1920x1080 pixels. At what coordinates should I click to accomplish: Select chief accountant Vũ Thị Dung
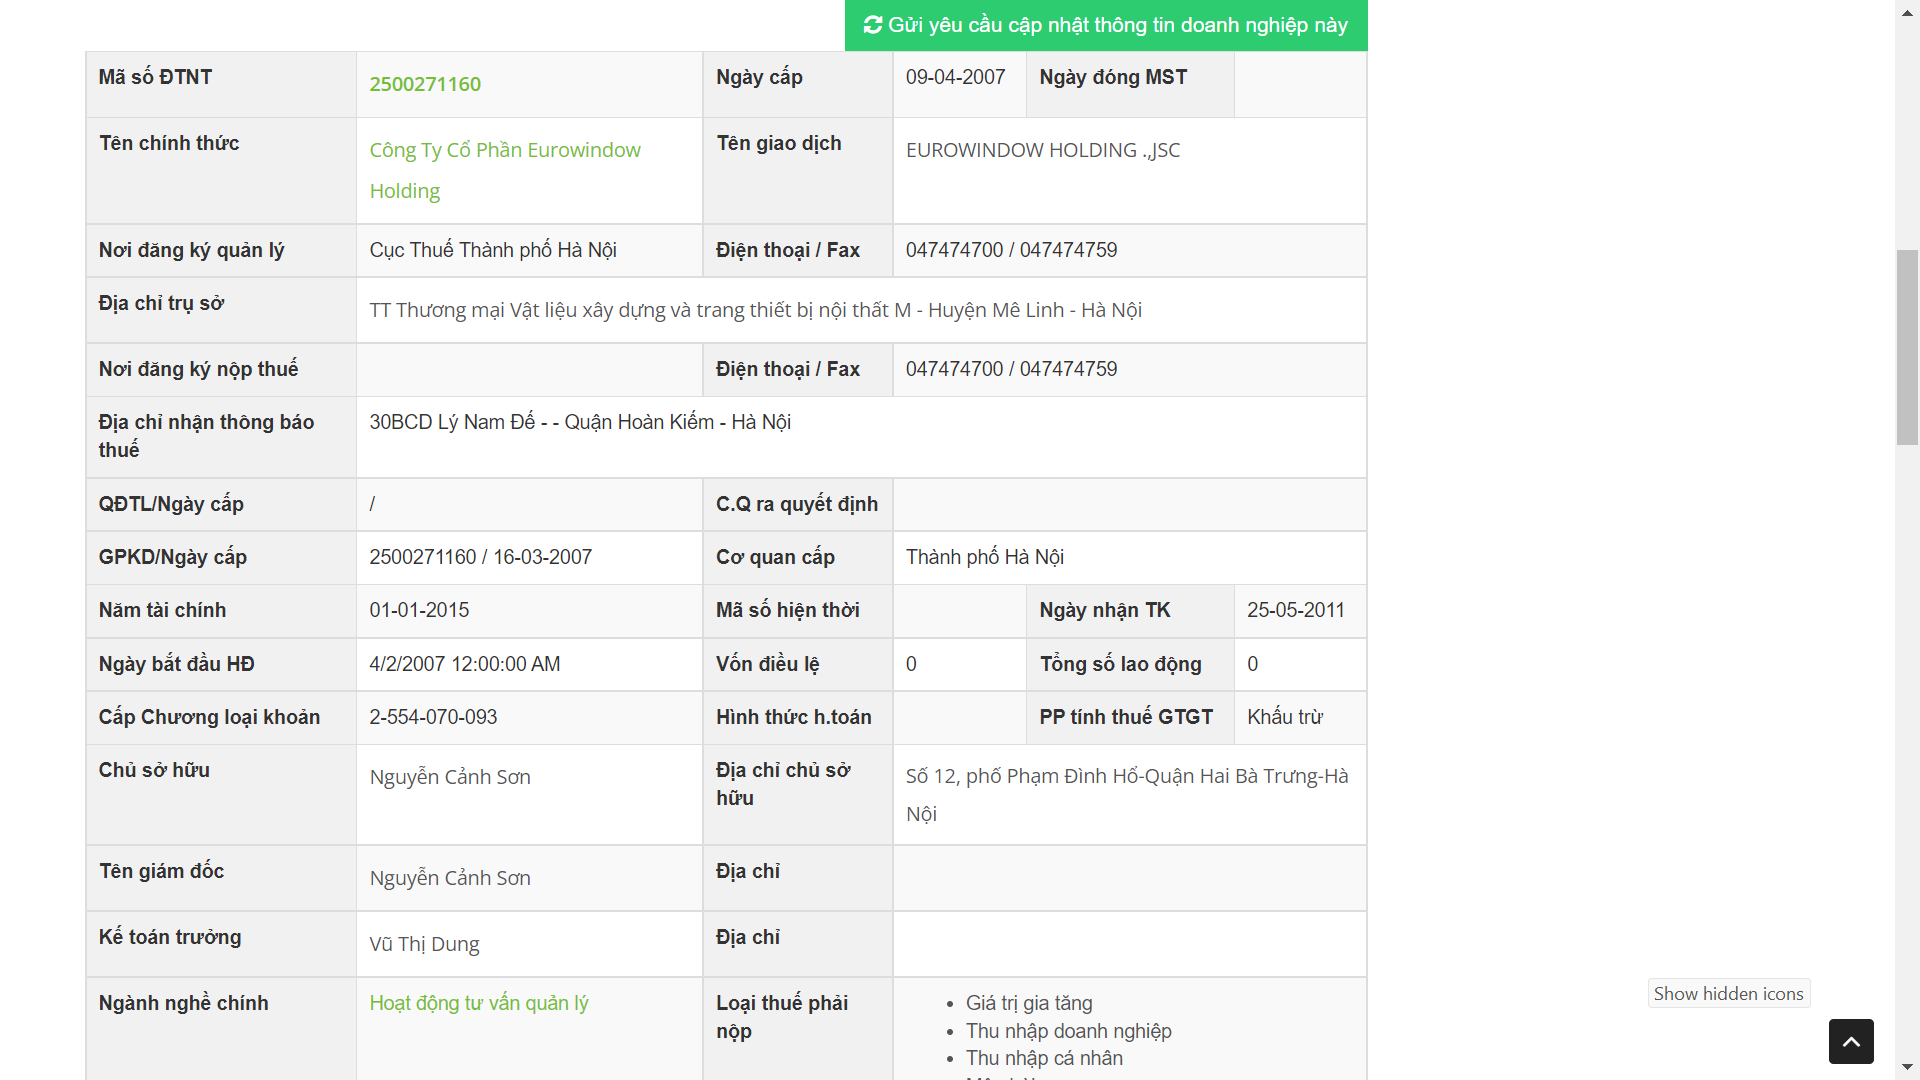[424, 944]
